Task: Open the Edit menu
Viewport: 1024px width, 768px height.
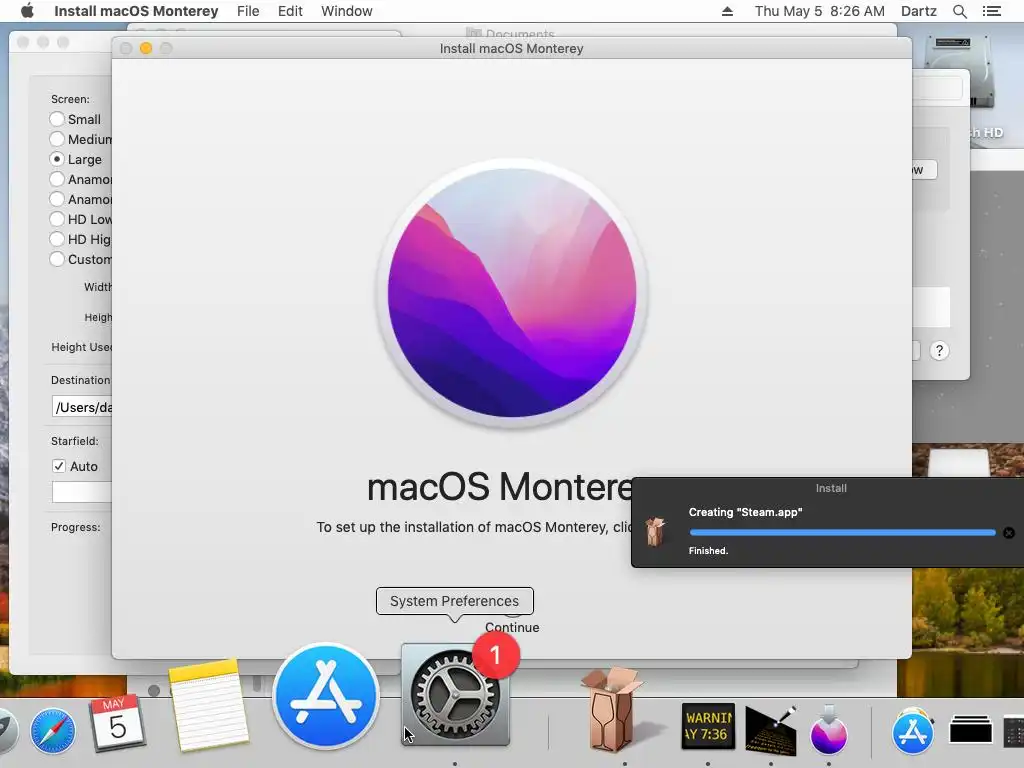Action: pyautogui.click(x=290, y=11)
